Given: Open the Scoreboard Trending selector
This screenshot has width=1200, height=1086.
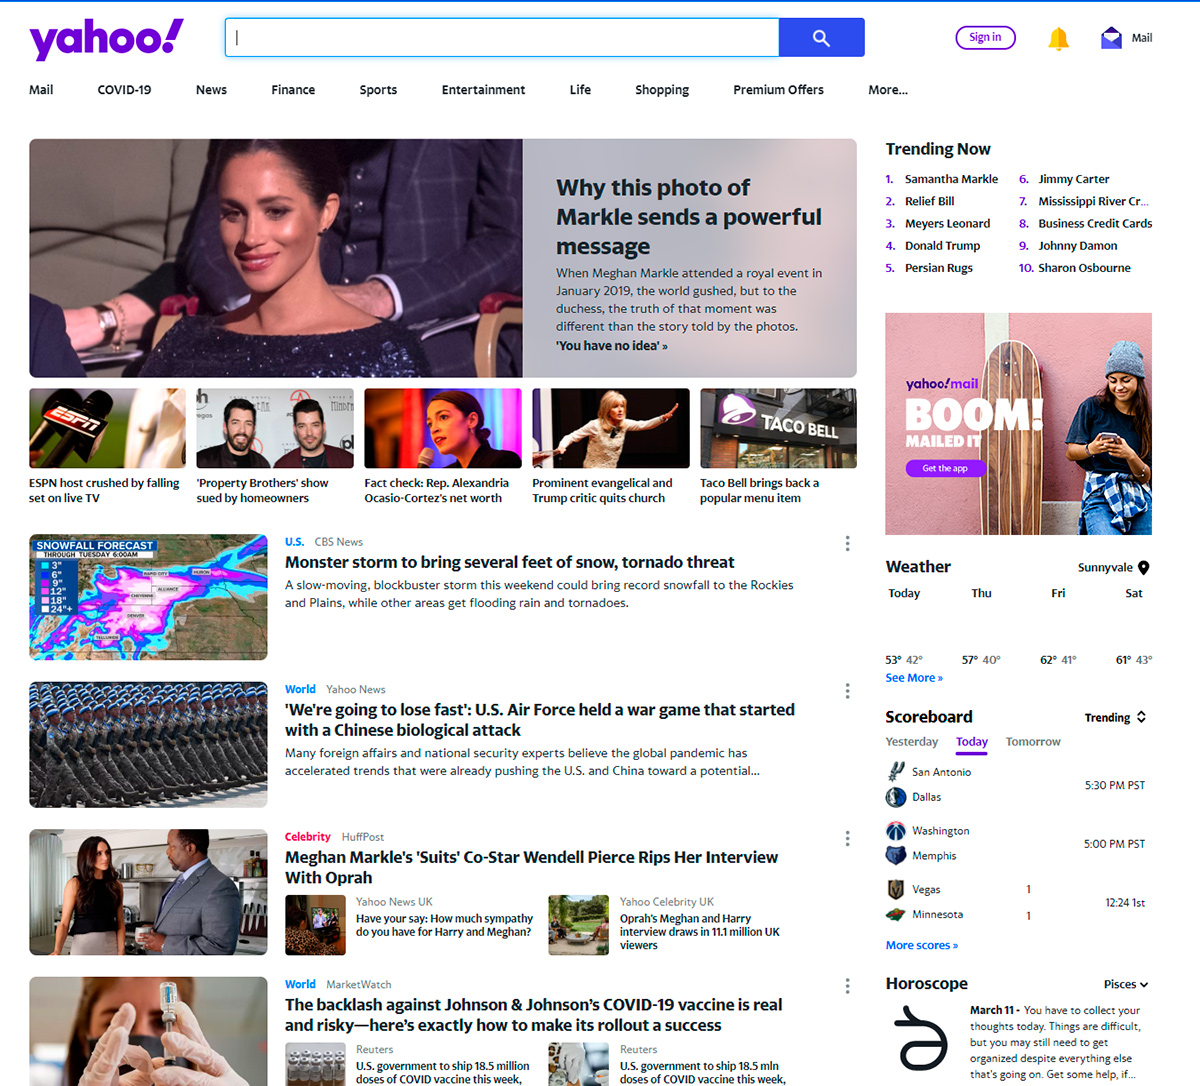Looking at the screenshot, I should 1115,717.
